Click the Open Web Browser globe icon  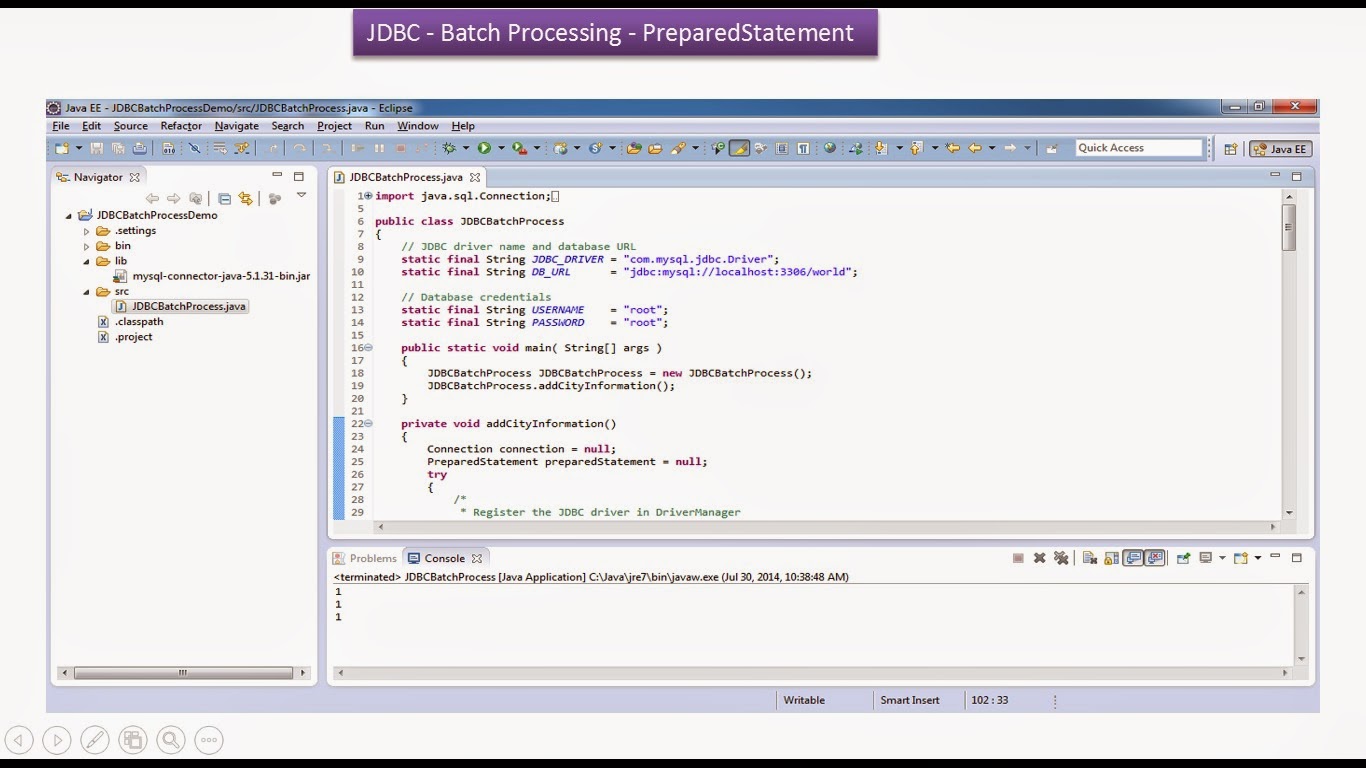[x=830, y=148]
